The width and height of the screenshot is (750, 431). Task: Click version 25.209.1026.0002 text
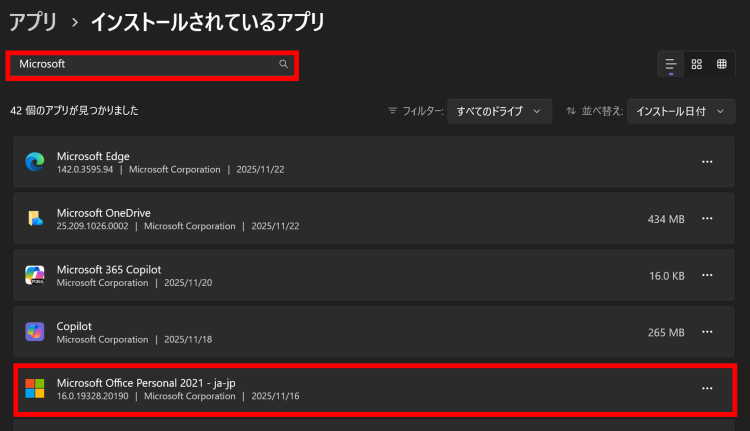click(x=92, y=226)
